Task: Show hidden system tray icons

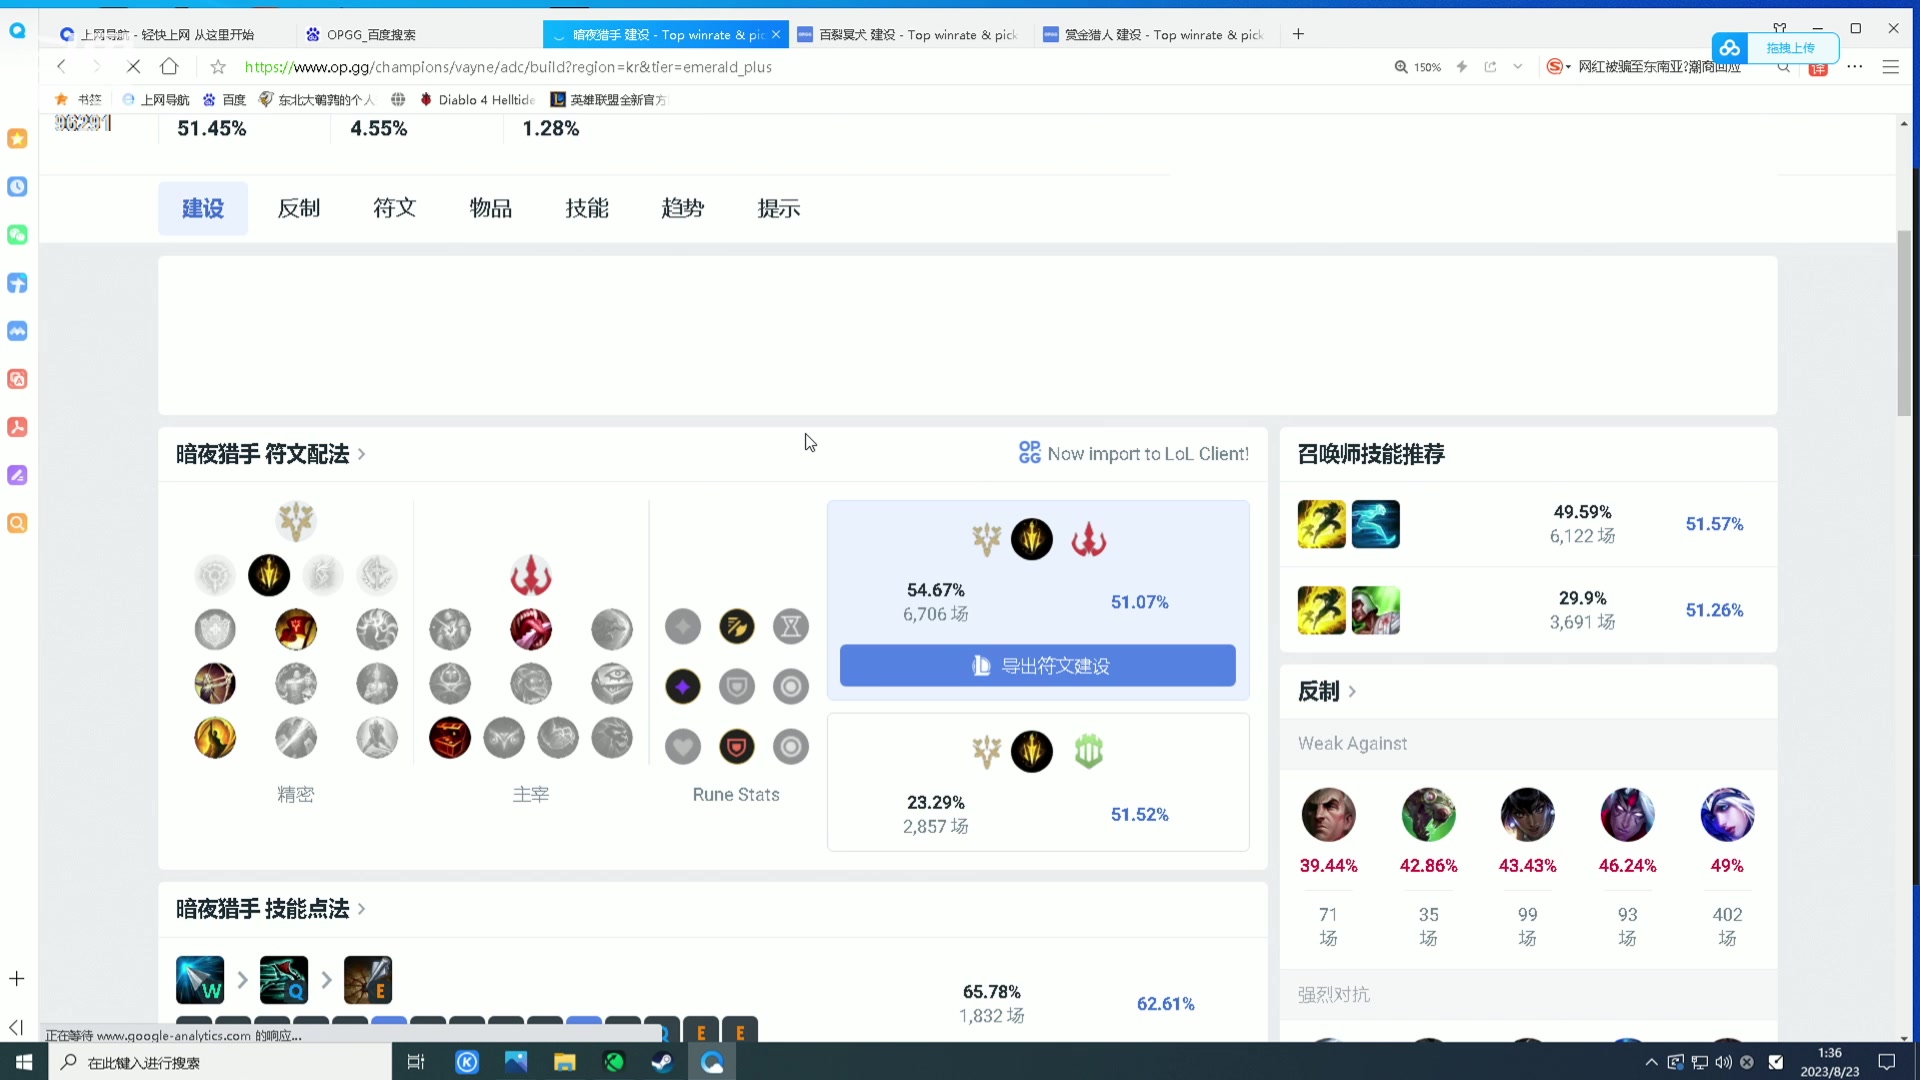Action: 1651,1062
